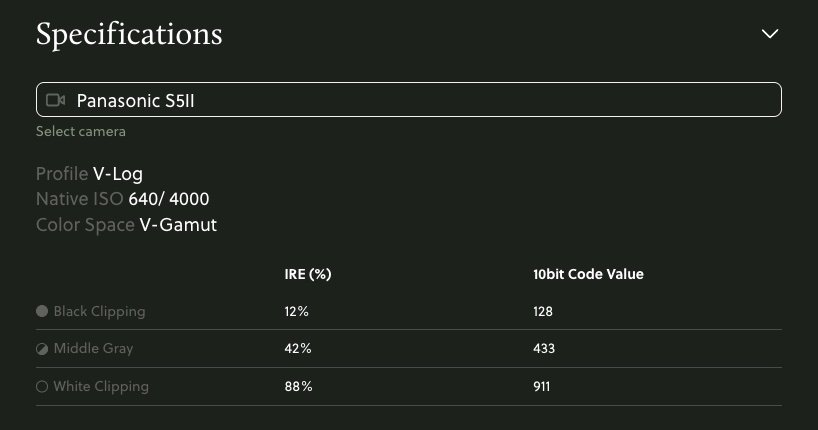Click the video camera icon
Screen dimensions: 818x430
point(56,100)
